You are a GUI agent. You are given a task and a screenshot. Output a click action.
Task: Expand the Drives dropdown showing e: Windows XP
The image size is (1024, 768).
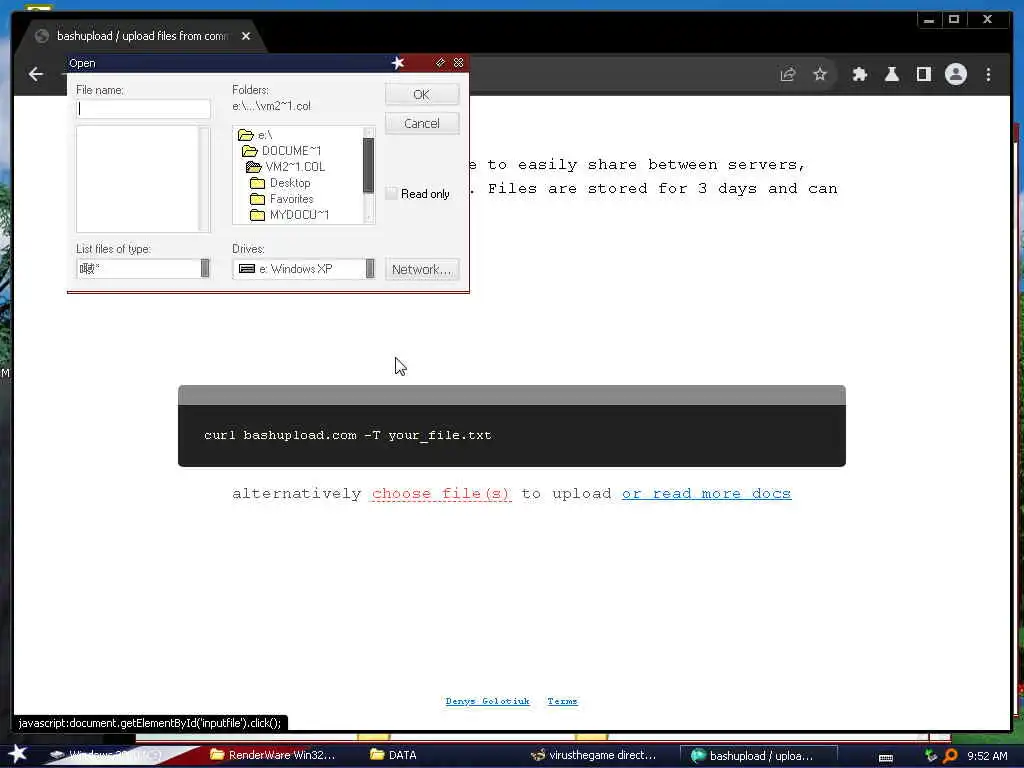(x=370, y=268)
